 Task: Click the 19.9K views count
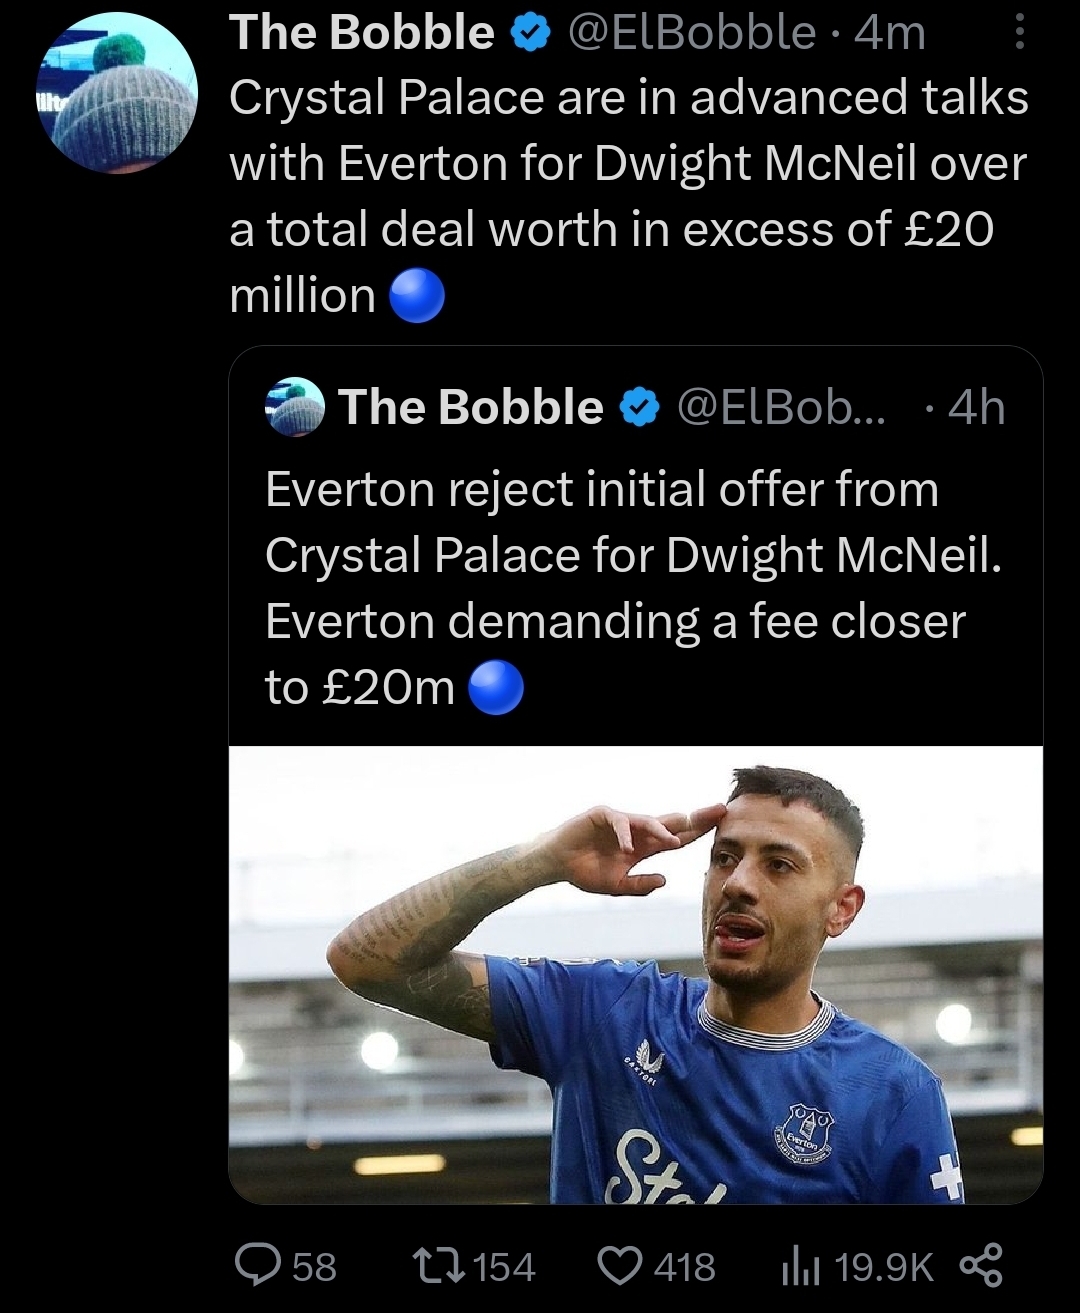(x=883, y=1267)
